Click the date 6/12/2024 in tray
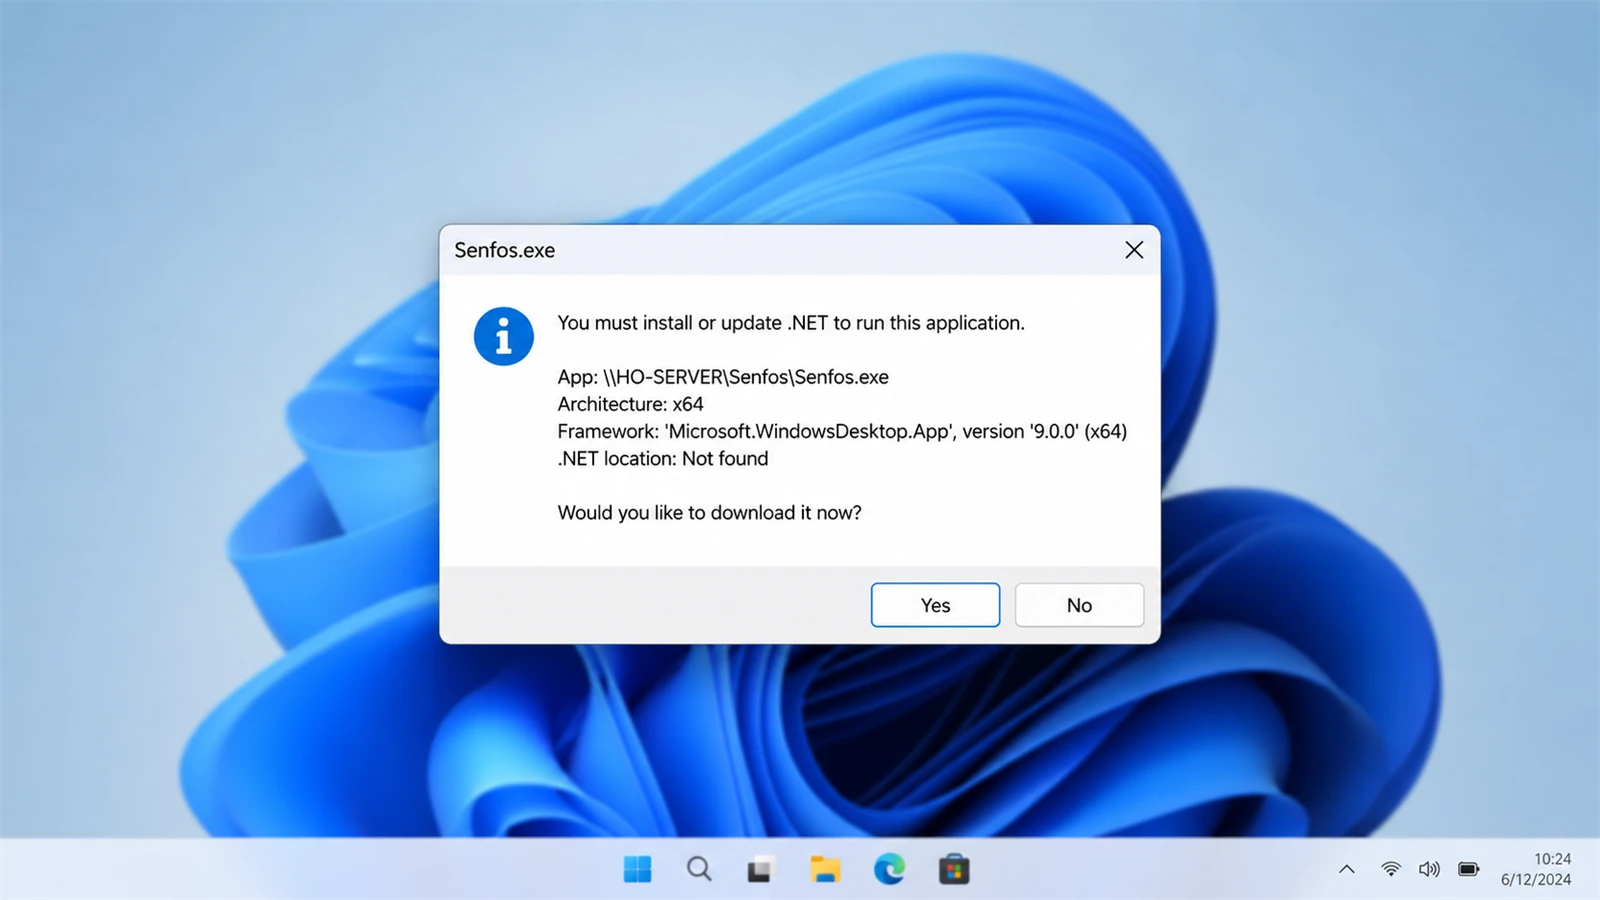 click(x=1536, y=880)
